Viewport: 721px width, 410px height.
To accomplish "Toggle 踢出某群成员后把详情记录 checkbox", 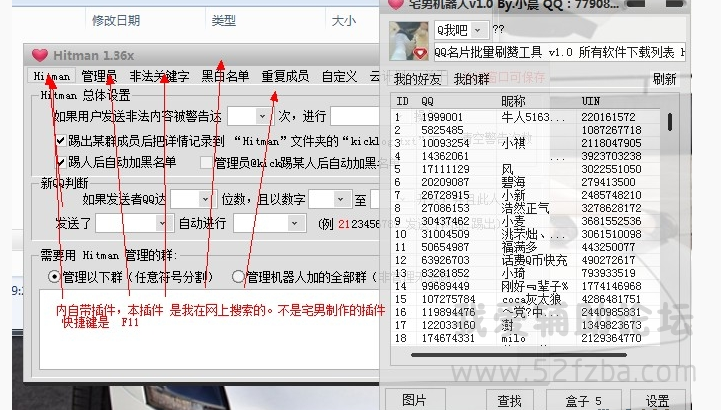I will pyautogui.click(x=61, y=141).
